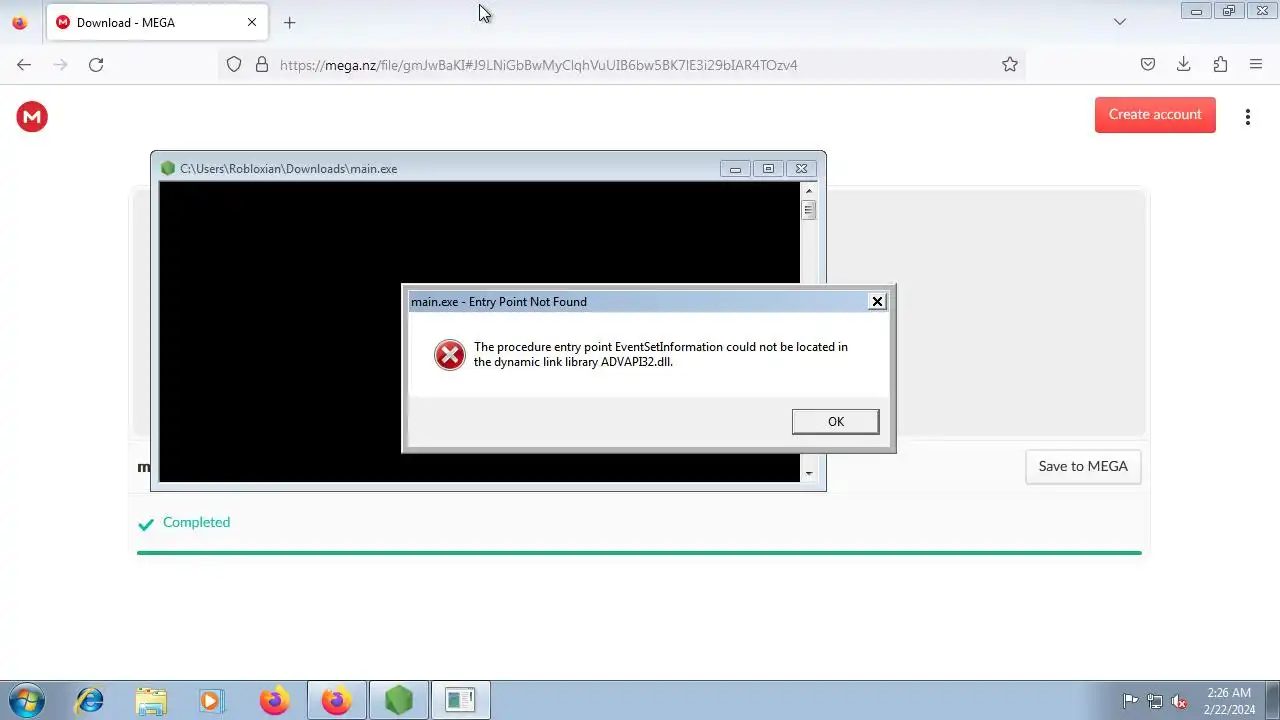Click the browser forward arrow
The width and height of the screenshot is (1280, 720).
[x=60, y=65]
